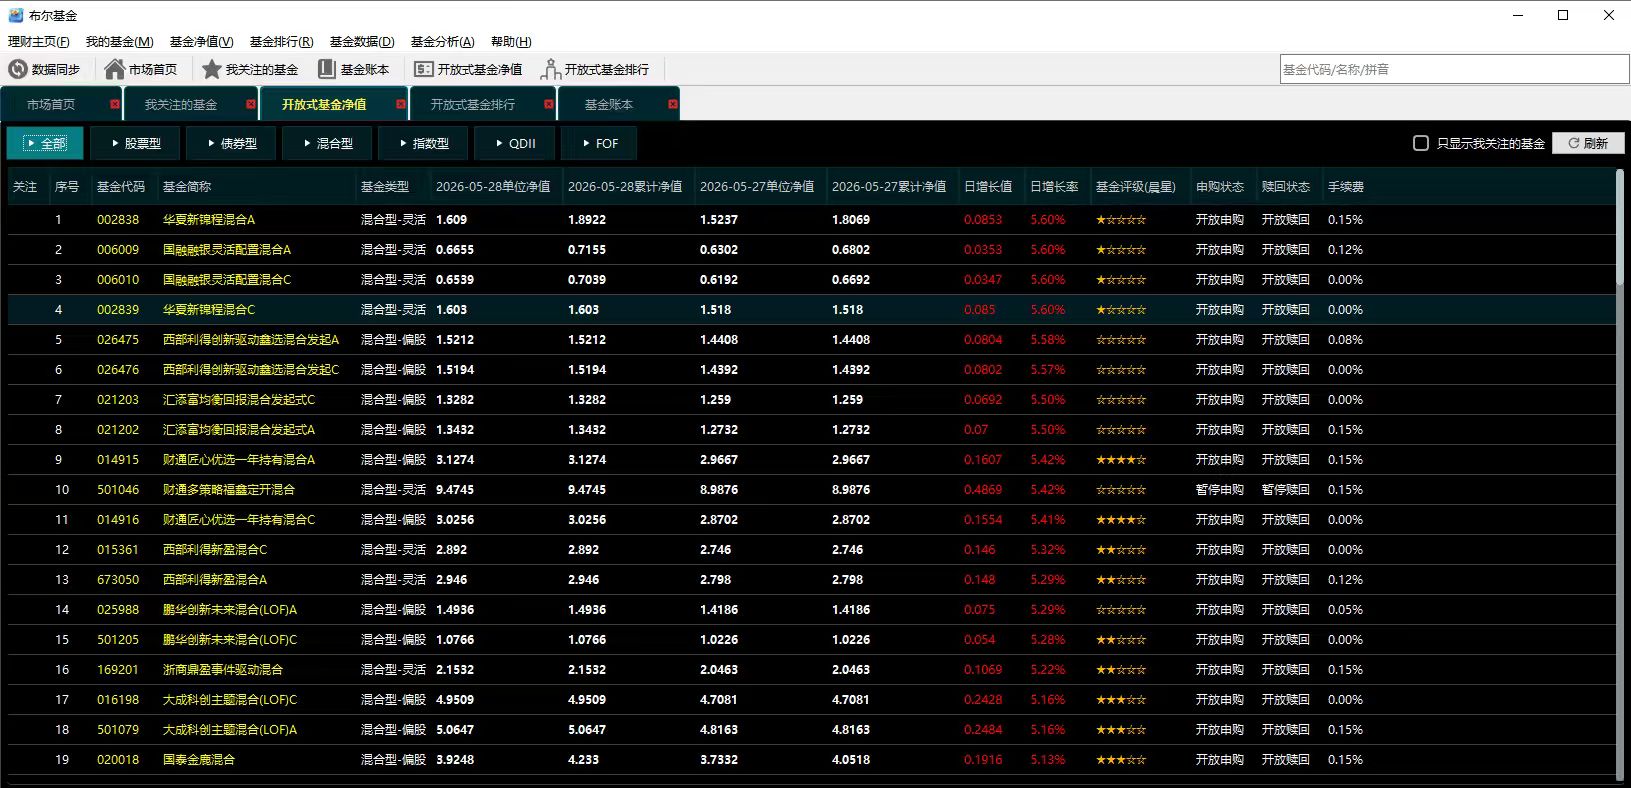The image size is (1631, 788).
Task: Open fund 汇添富均衡回报混合发起式C
Action: point(239,400)
